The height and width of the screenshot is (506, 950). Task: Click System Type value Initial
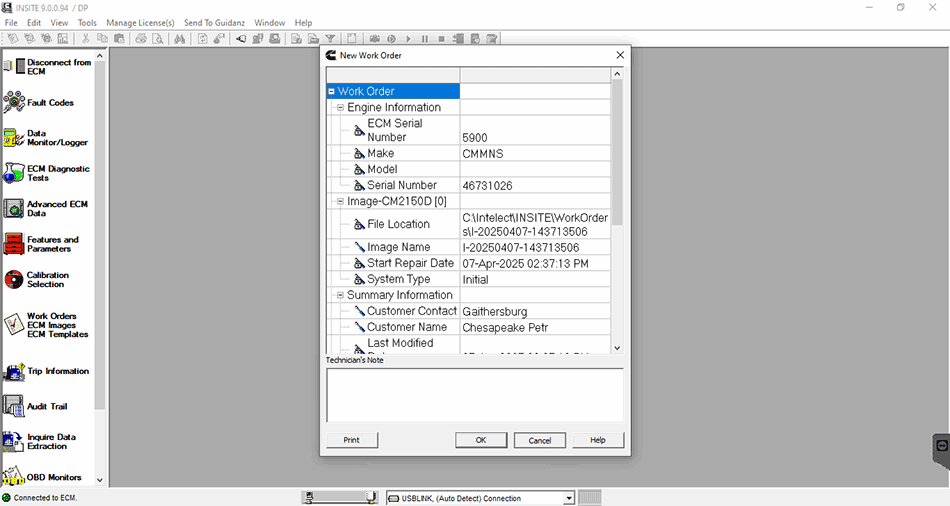coord(475,280)
